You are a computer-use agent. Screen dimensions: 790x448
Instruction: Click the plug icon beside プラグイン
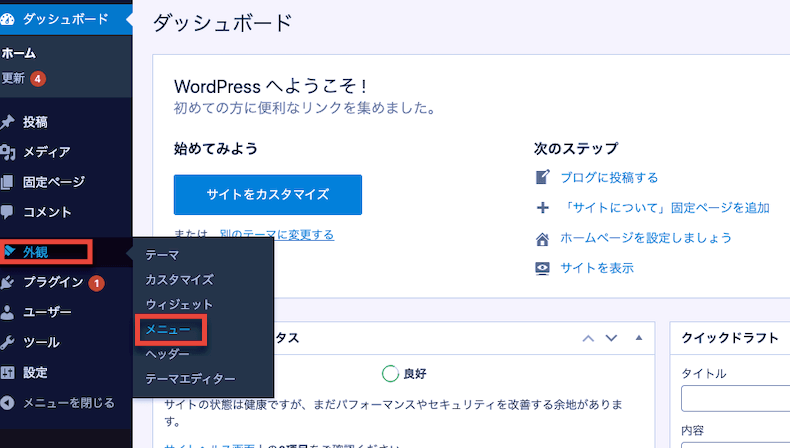tap(7, 282)
